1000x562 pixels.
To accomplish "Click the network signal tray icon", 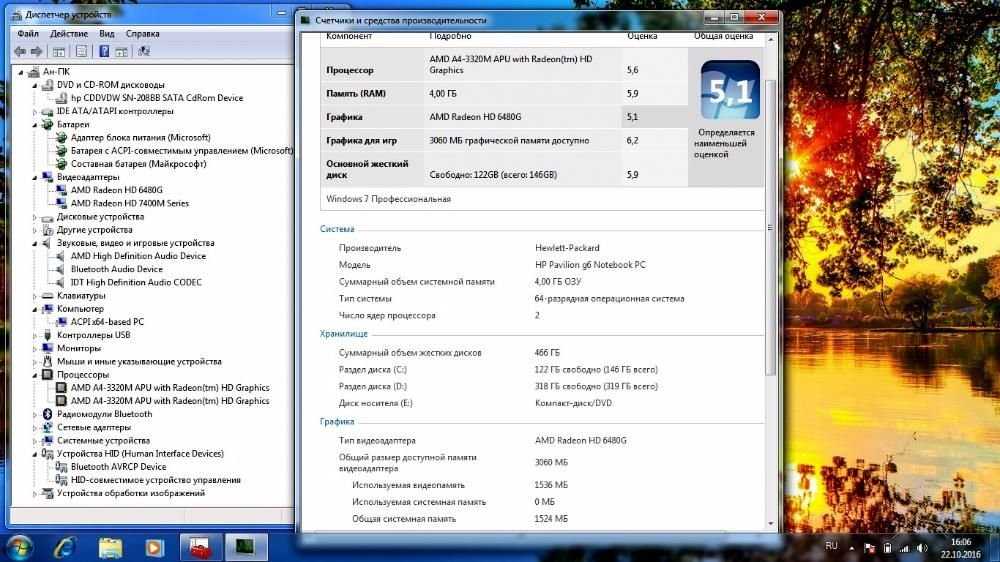I will 904,548.
